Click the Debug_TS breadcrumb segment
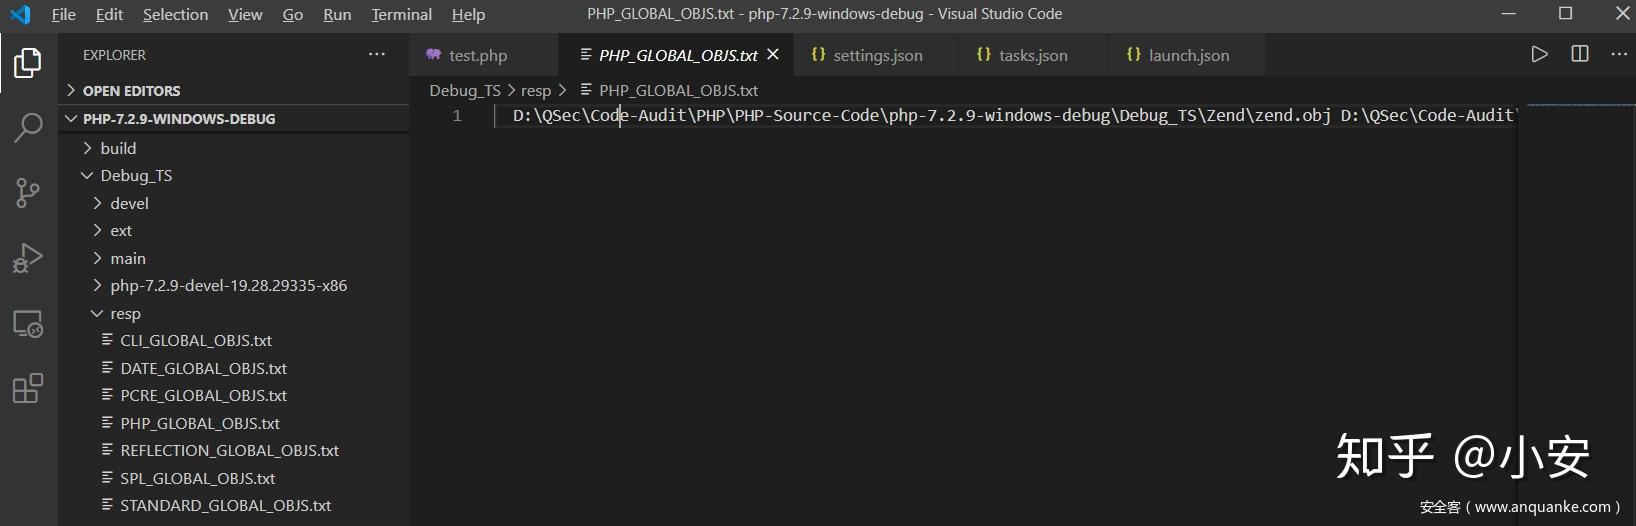 point(464,91)
